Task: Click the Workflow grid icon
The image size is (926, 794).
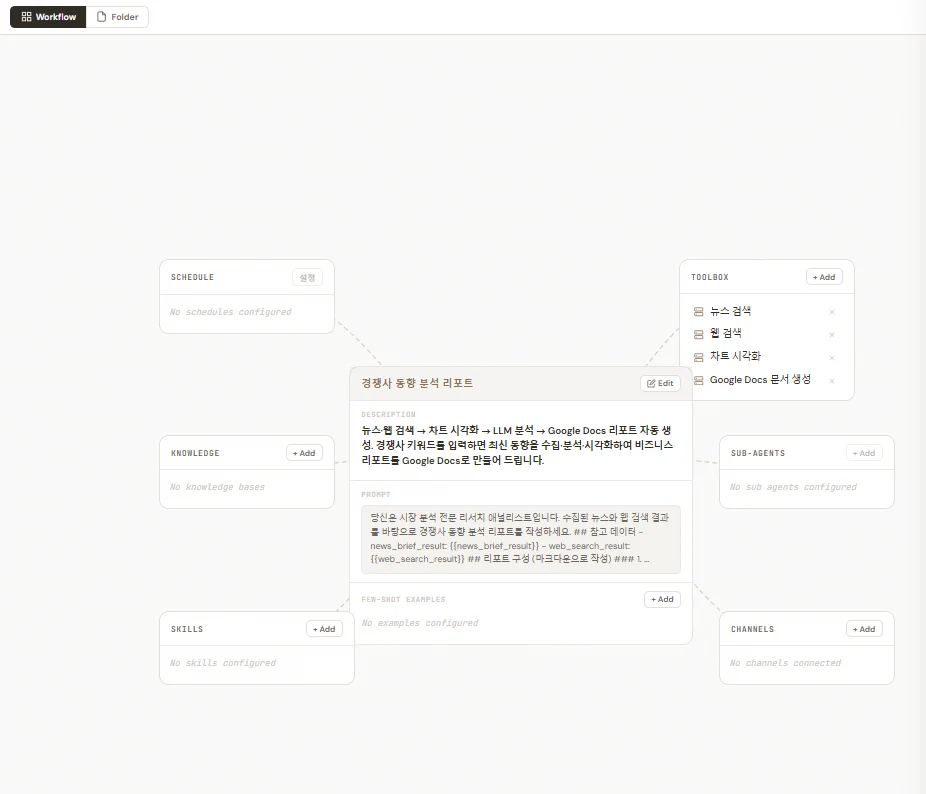Action: pyautogui.click(x=27, y=17)
